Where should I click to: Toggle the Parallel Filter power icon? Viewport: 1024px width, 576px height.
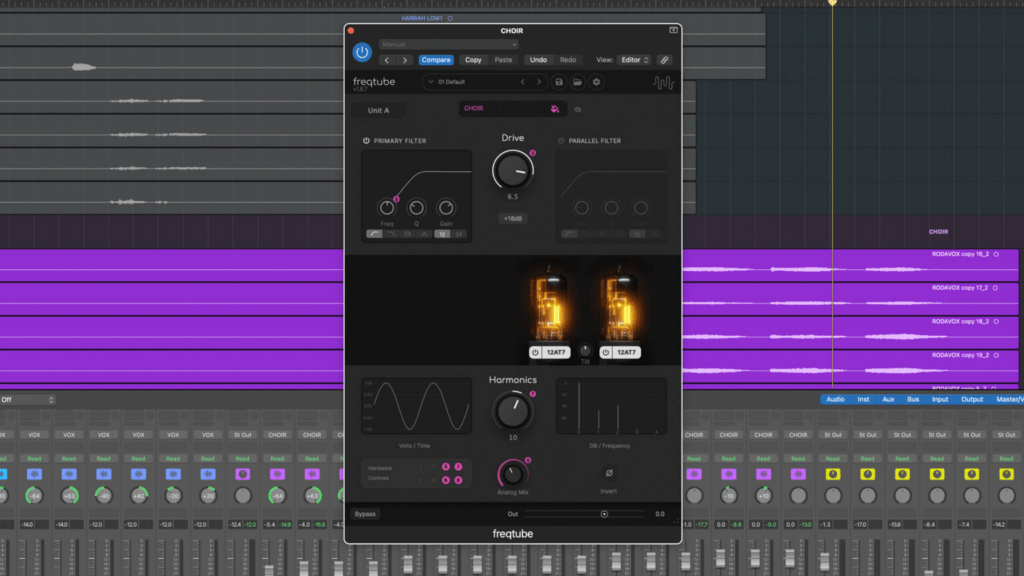[x=561, y=140]
